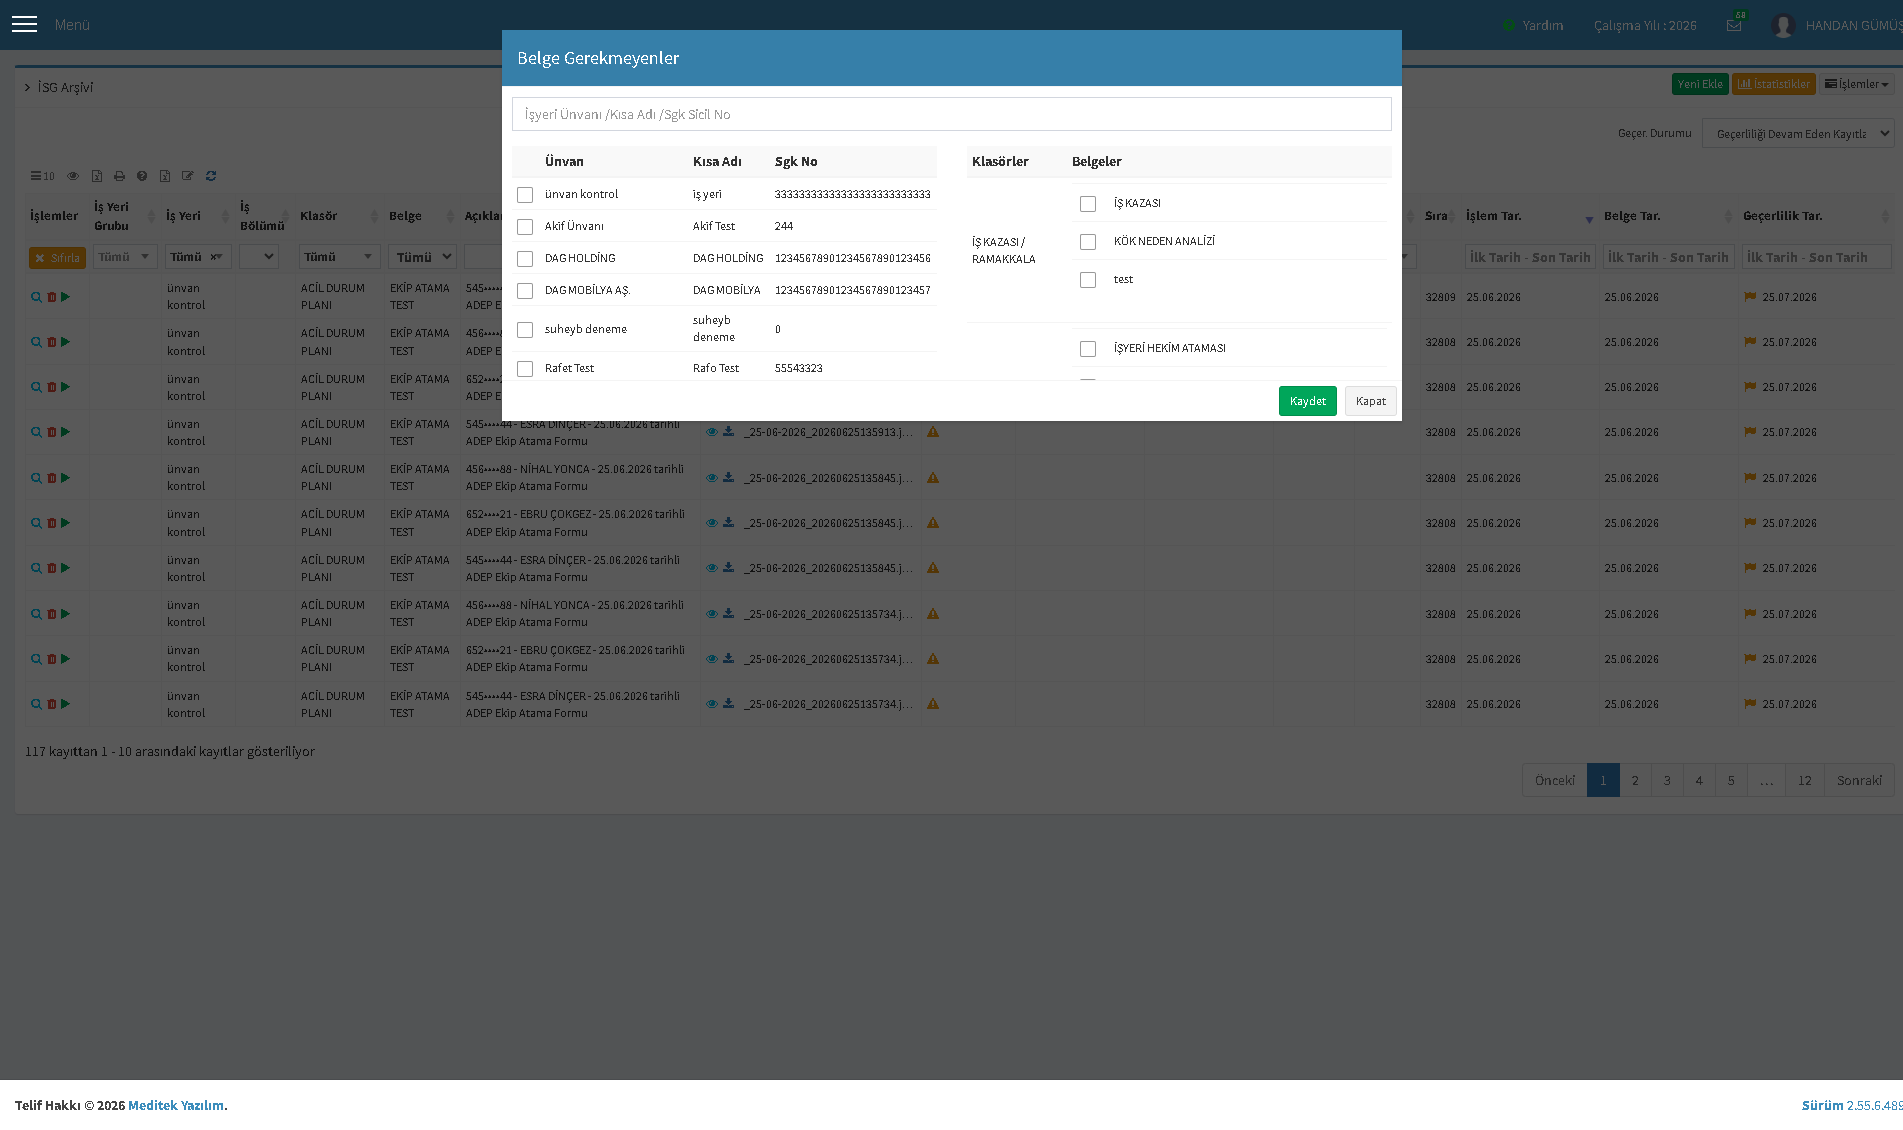
Task: Expand the İşlemler dropdown button
Action: (x=1856, y=84)
